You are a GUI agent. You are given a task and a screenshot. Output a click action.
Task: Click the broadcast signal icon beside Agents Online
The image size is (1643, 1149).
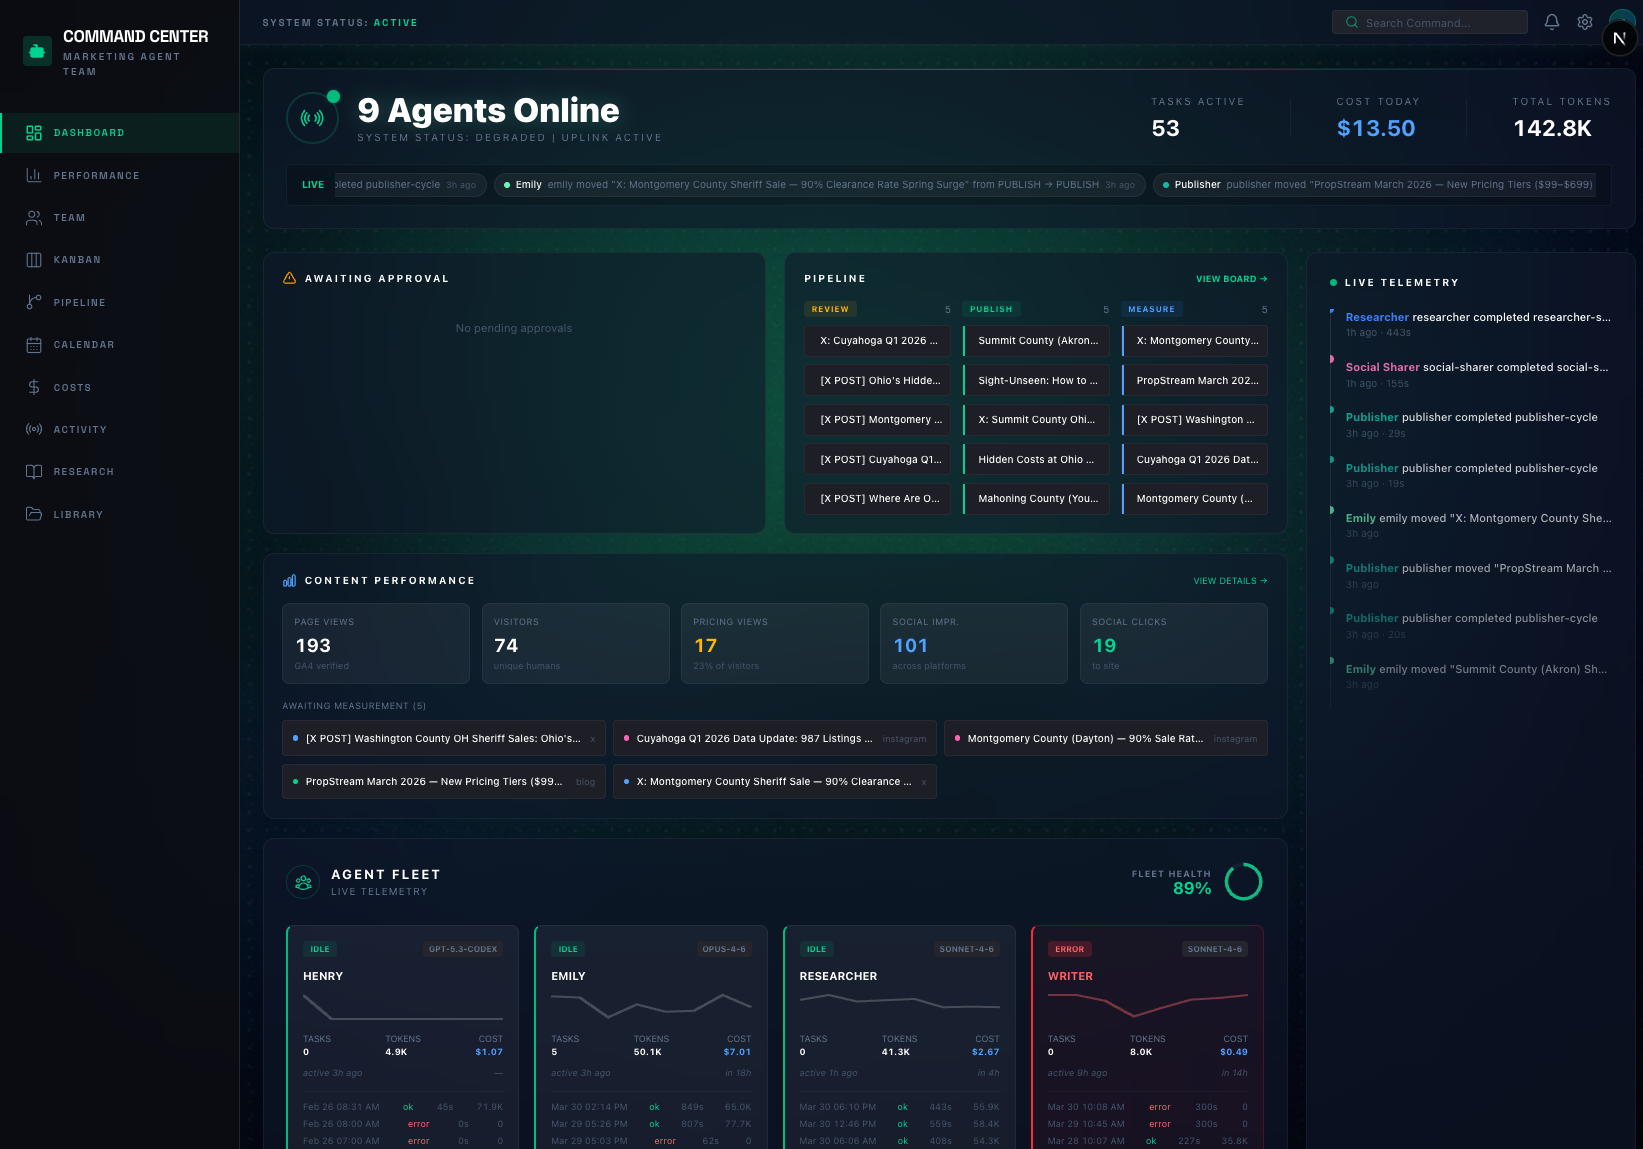[x=312, y=118]
